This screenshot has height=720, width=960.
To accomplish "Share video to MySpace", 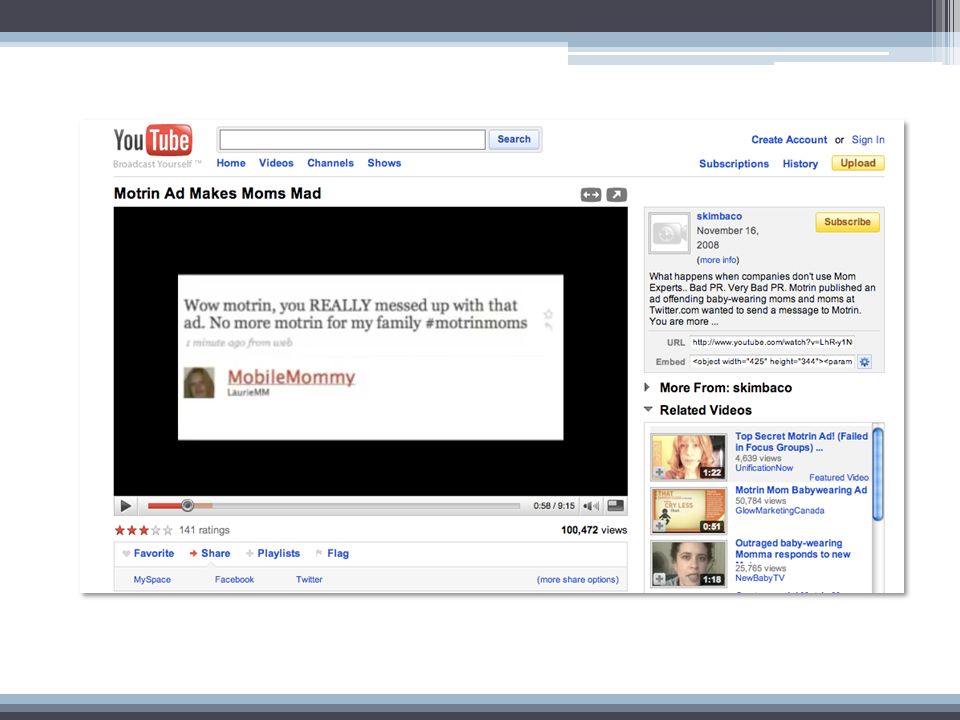I will pyautogui.click(x=152, y=579).
